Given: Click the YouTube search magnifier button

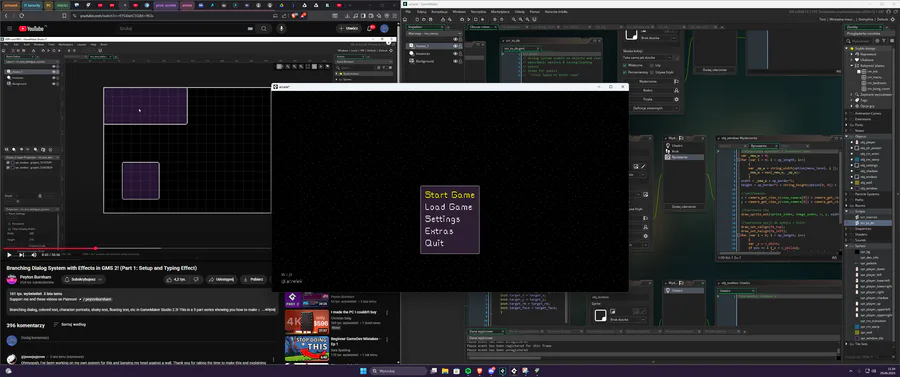Looking at the screenshot, I should [x=264, y=29].
